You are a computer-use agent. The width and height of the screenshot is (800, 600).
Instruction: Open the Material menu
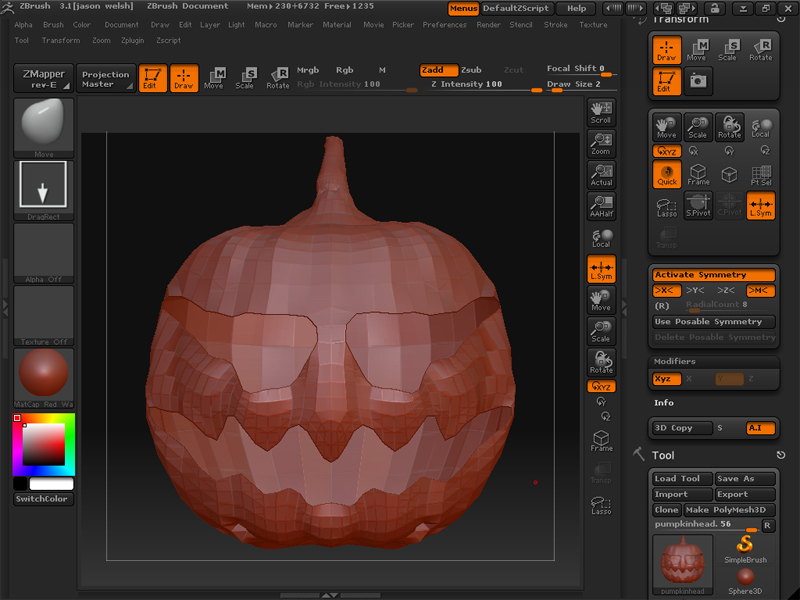click(337, 24)
